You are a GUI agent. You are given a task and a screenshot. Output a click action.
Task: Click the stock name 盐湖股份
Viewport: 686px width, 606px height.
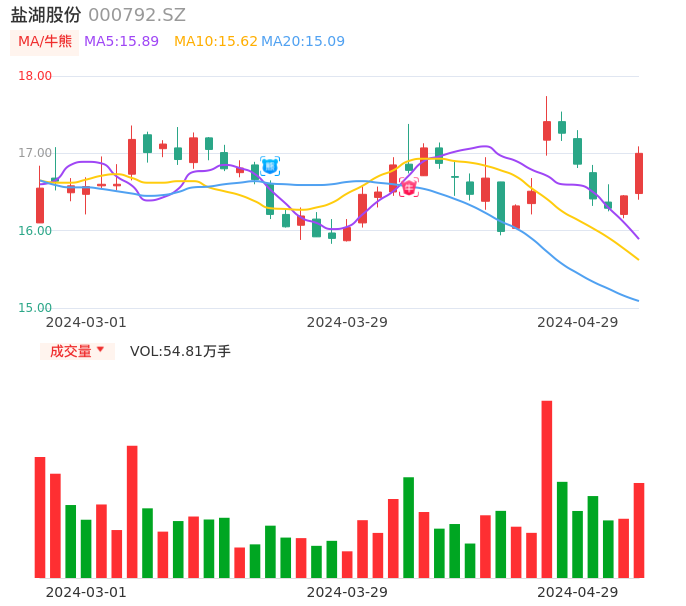(46, 15)
